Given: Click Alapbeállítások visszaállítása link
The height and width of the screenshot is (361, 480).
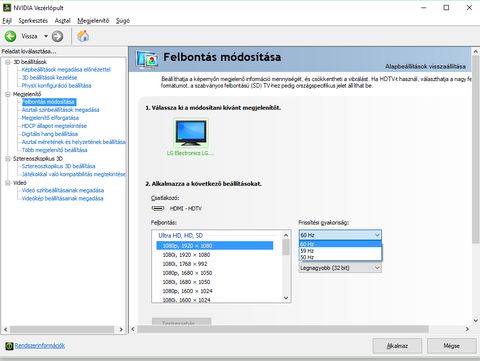Looking at the screenshot, I should point(425,66).
